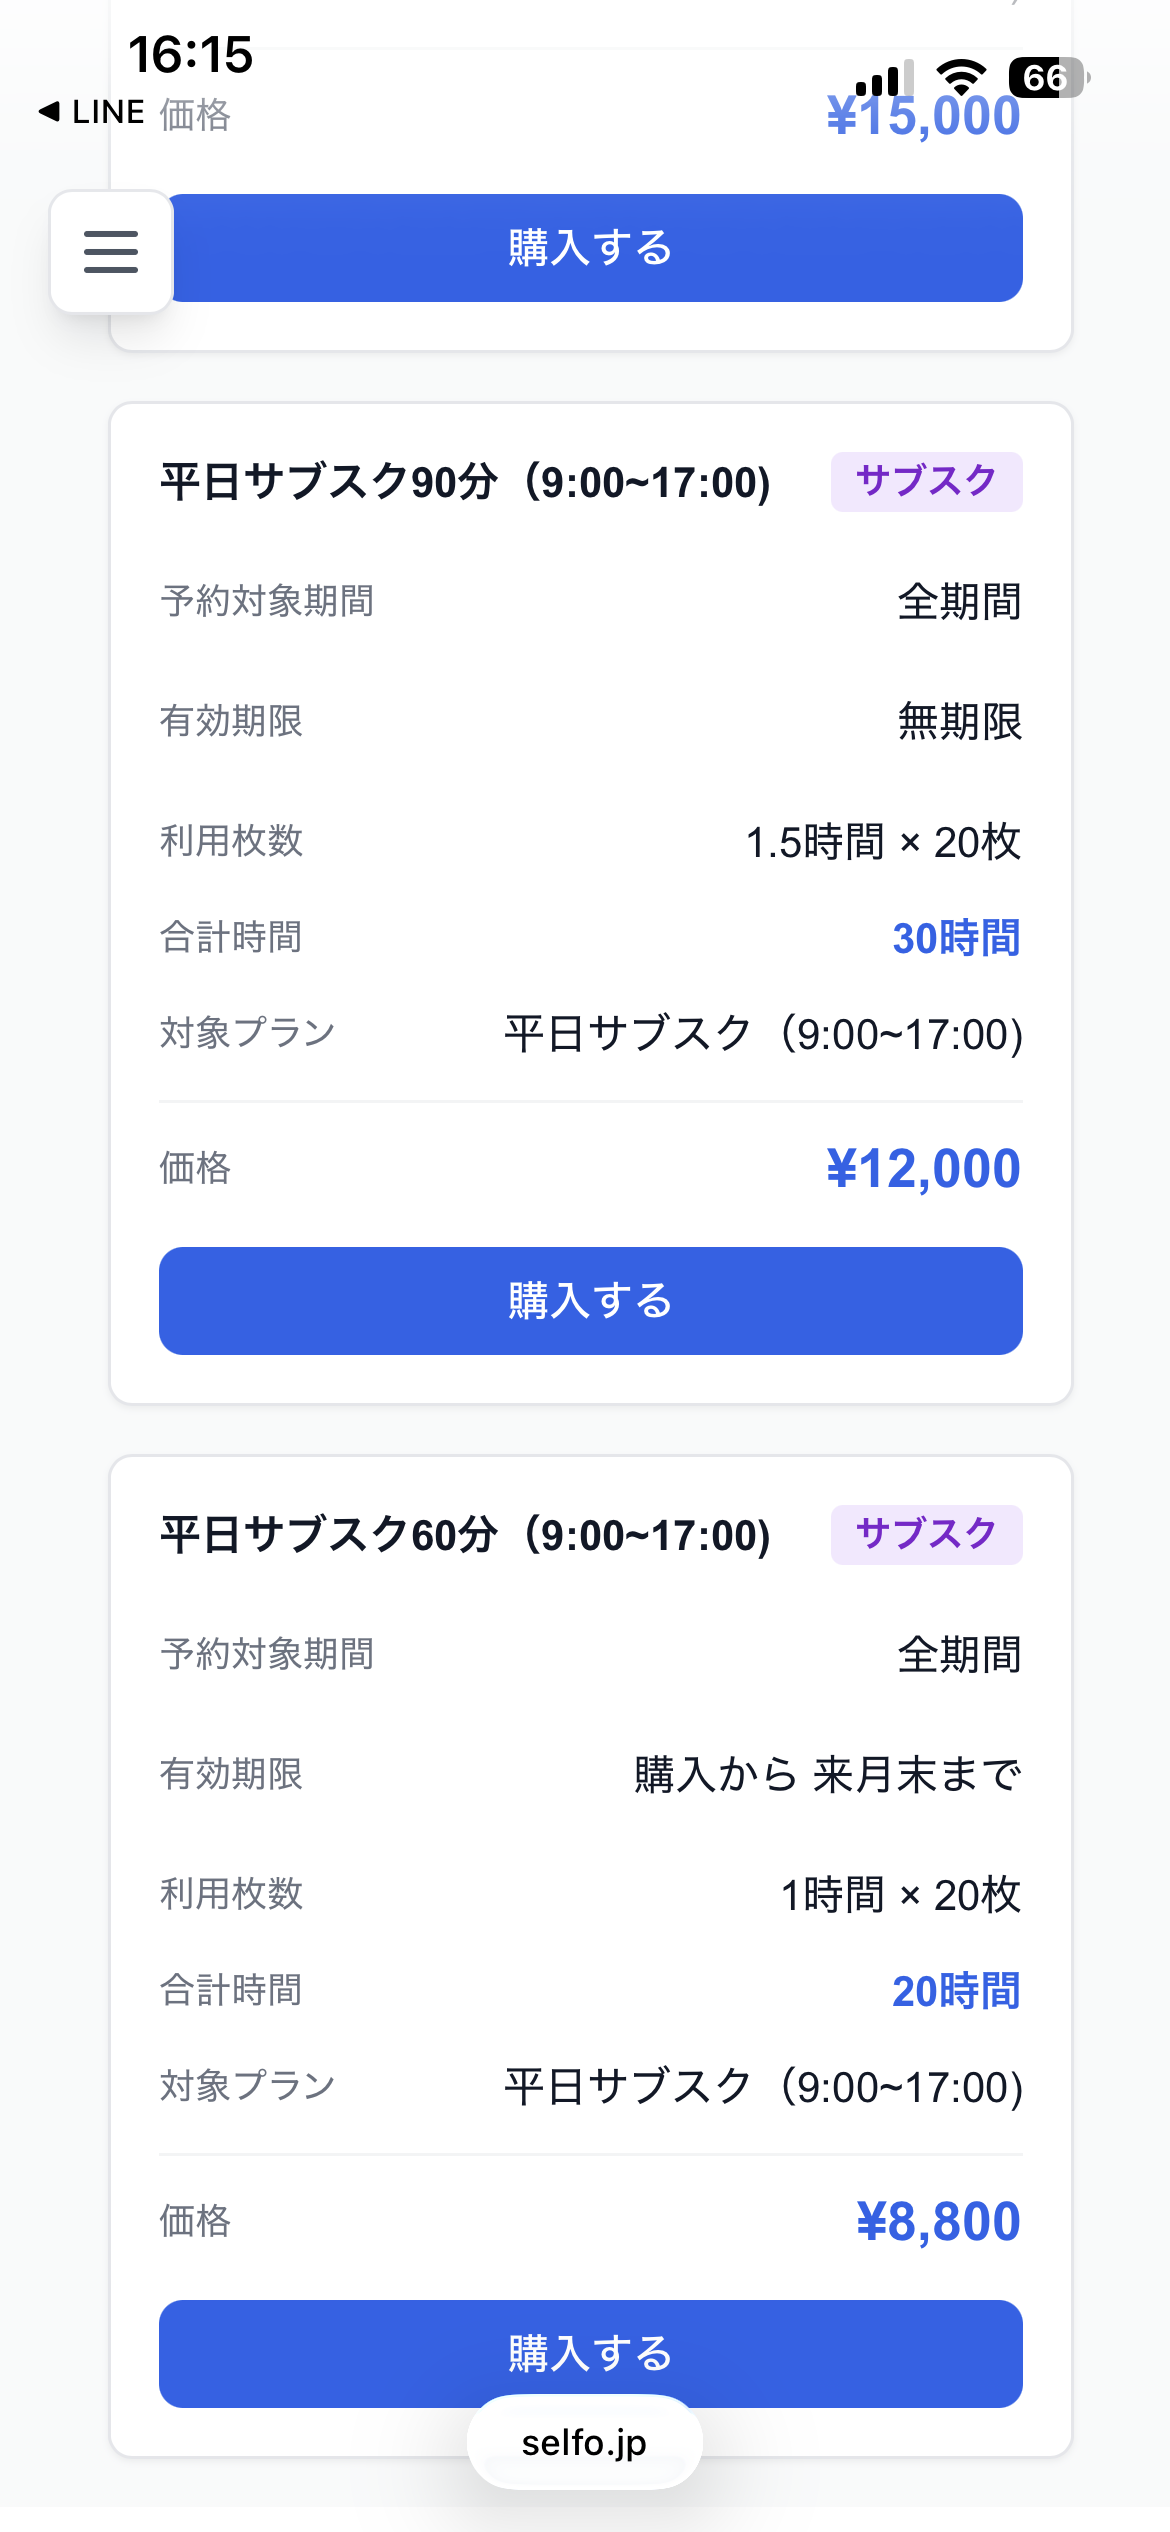Tap the ¥15,000 price at top
The image size is (1170, 2532).
pyautogui.click(x=922, y=116)
